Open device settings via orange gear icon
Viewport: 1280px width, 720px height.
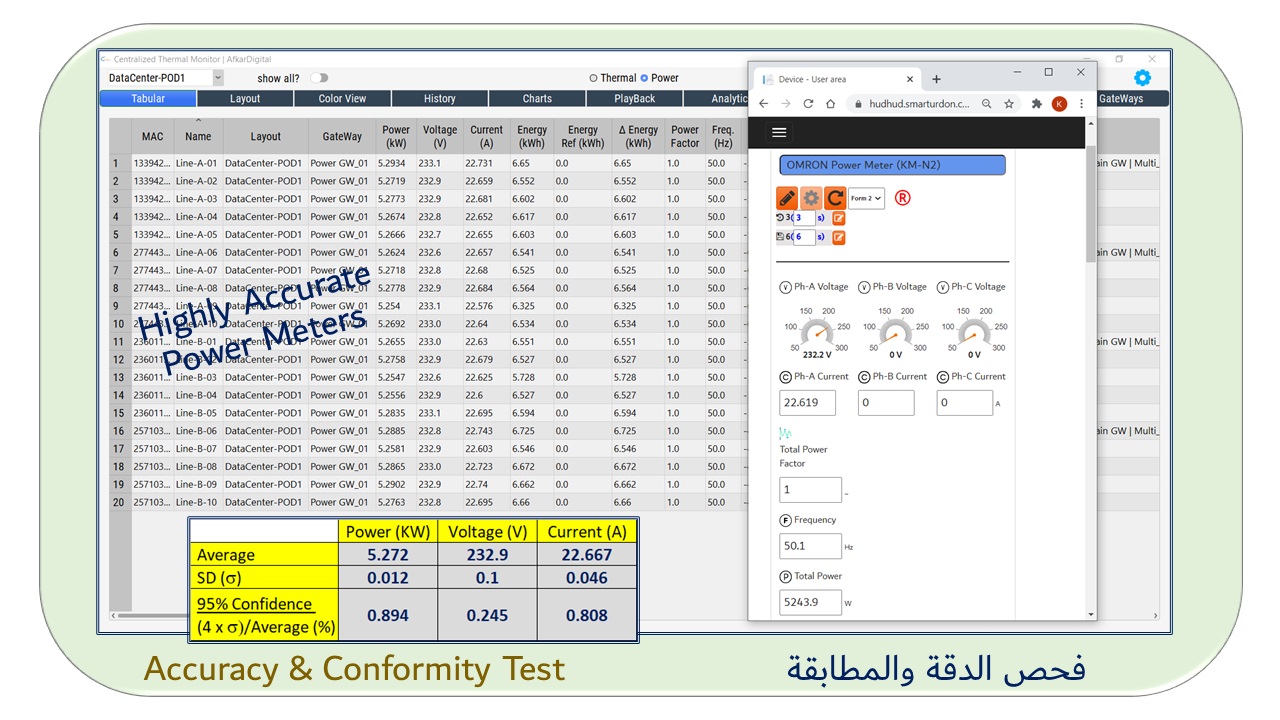[x=811, y=198]
